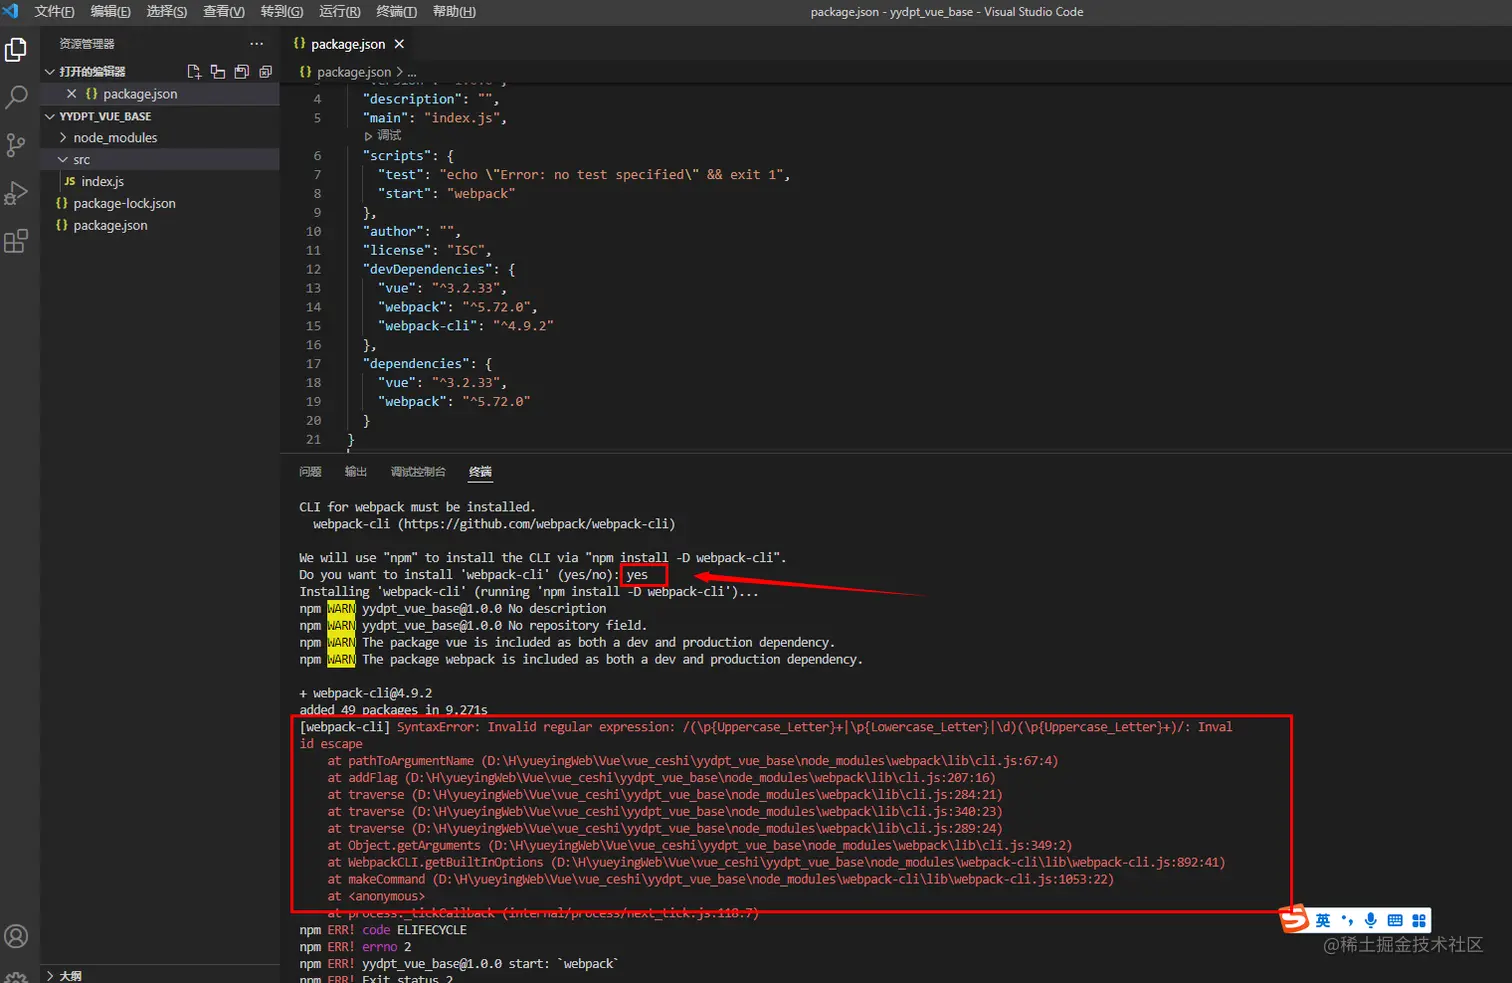Switch to the 终端 panel tab
This screenshot has width=1512, height=983.
coord(480,472)
